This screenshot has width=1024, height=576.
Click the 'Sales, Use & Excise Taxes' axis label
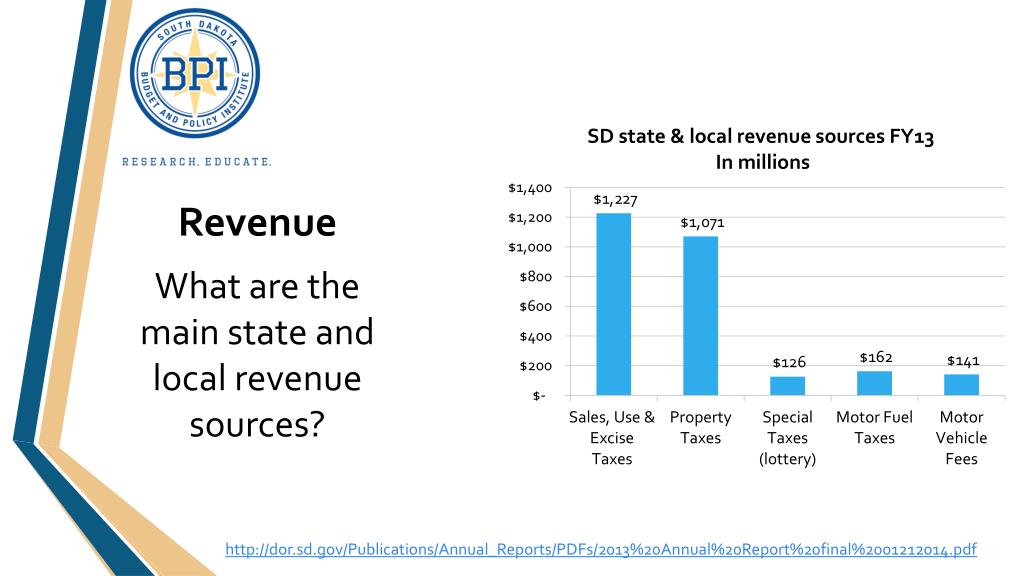pos(611,438)
